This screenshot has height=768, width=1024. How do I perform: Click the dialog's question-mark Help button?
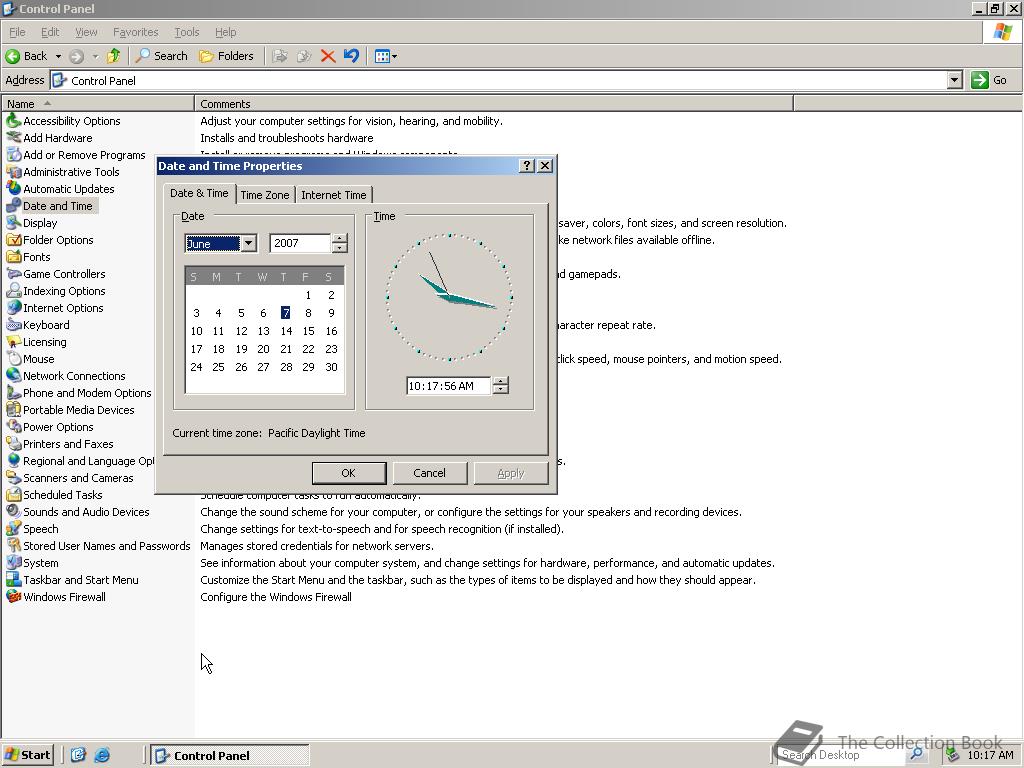tap(527, 166)
